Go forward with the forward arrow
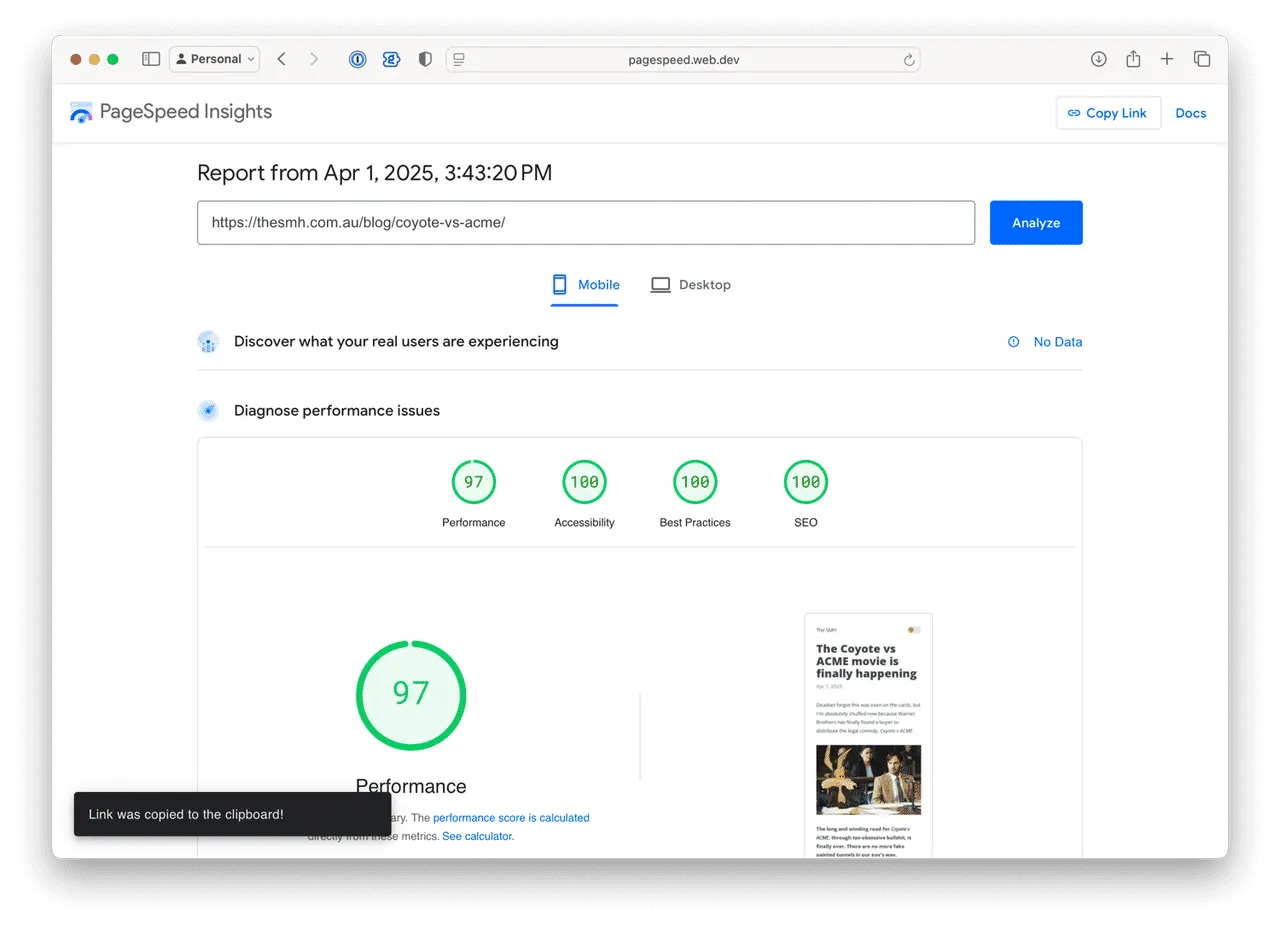1280x927 pixels. pos(314,59)
